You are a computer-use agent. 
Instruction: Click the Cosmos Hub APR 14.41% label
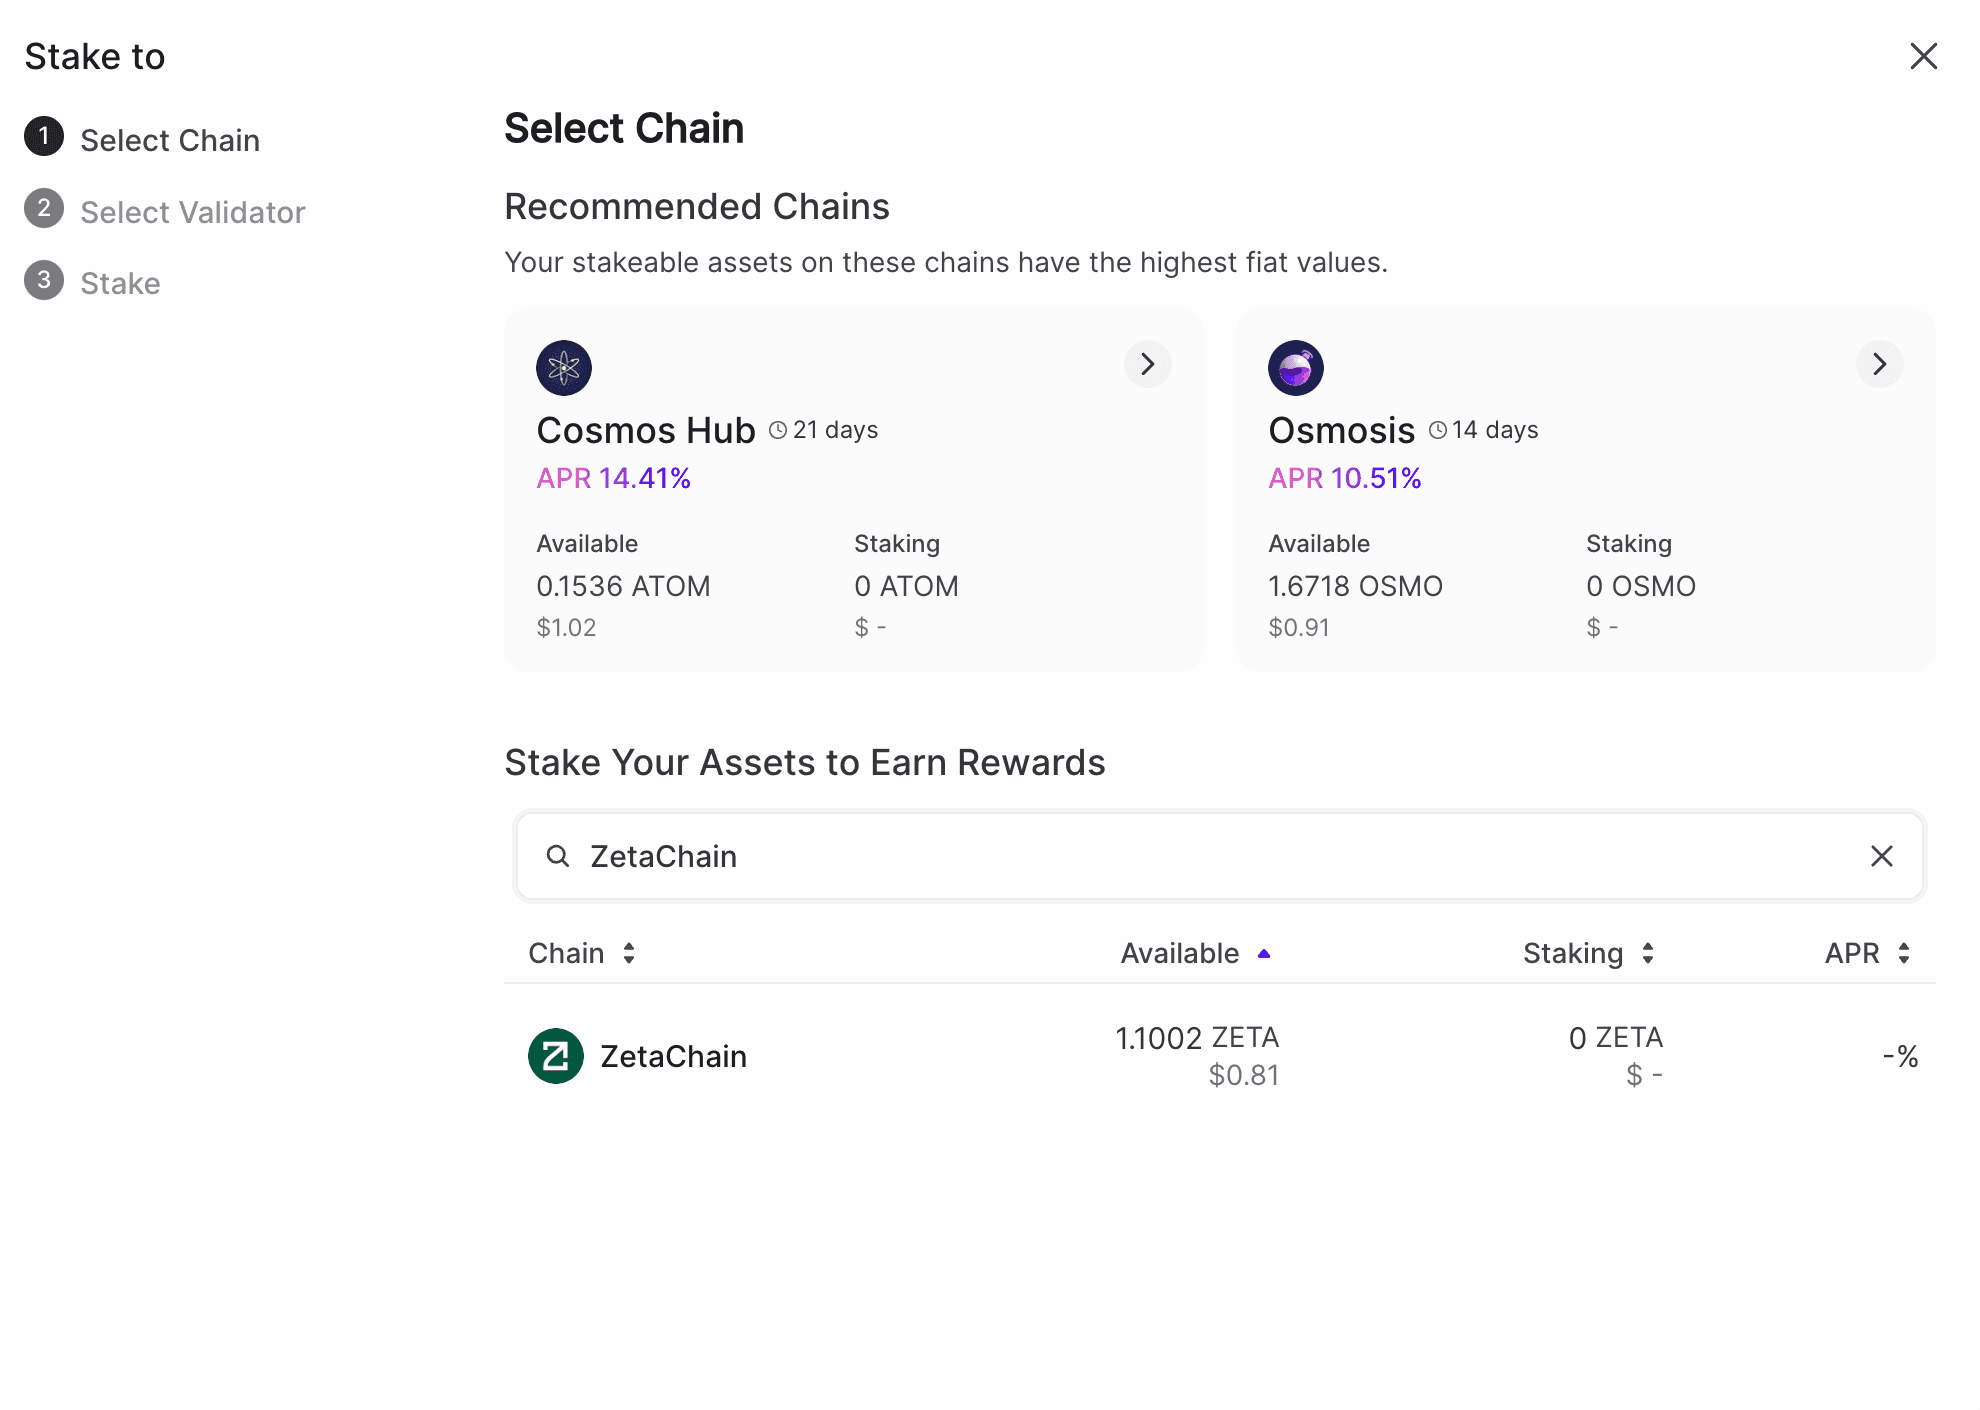(613, 477)
